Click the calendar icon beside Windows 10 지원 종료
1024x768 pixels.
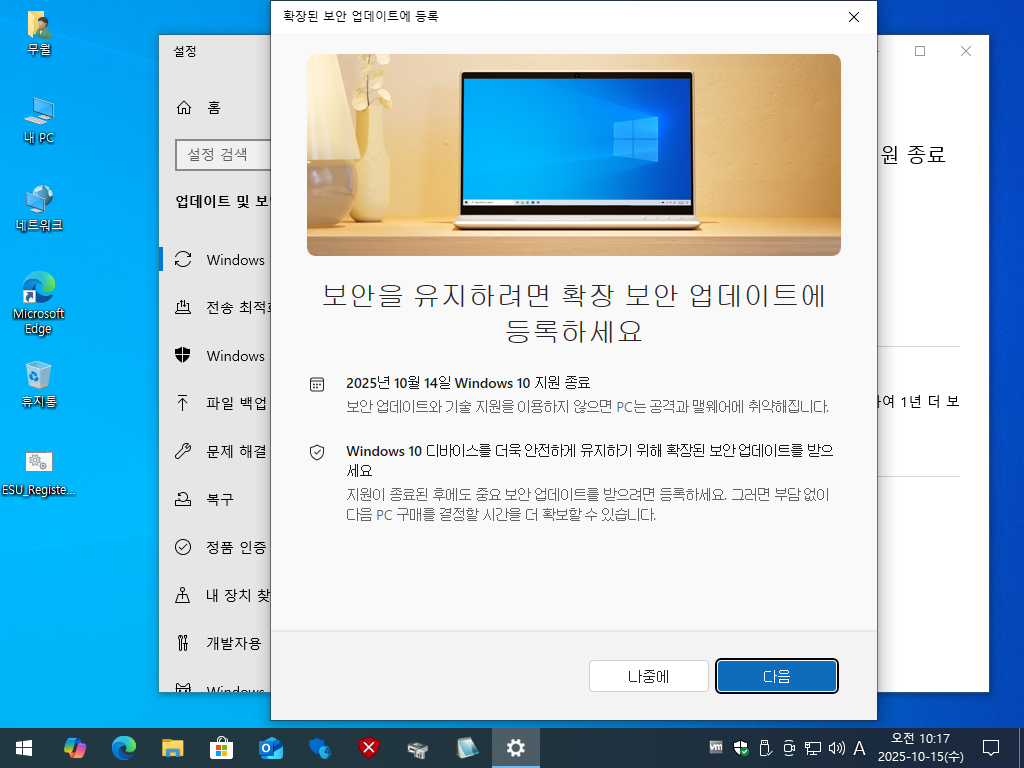317,384
